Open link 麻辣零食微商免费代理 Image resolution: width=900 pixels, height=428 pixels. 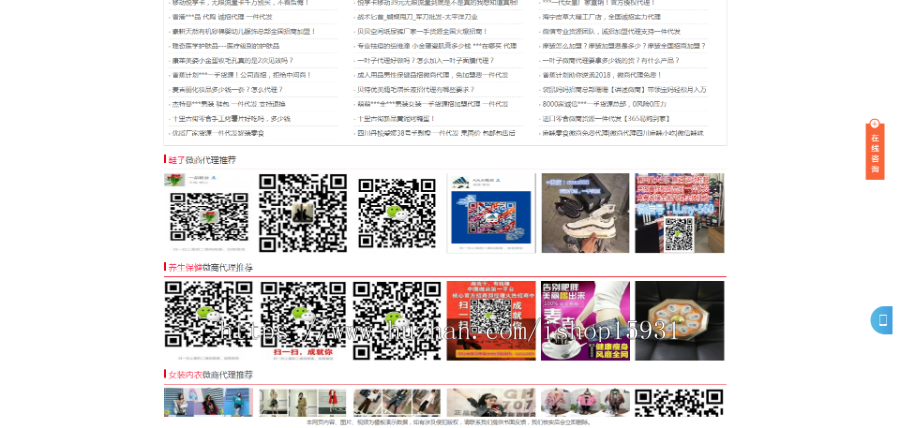pos(623,133)
